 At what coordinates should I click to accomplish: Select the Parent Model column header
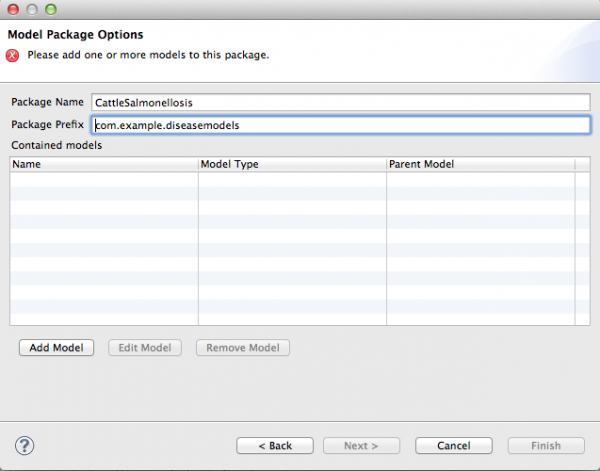[481, 164]
